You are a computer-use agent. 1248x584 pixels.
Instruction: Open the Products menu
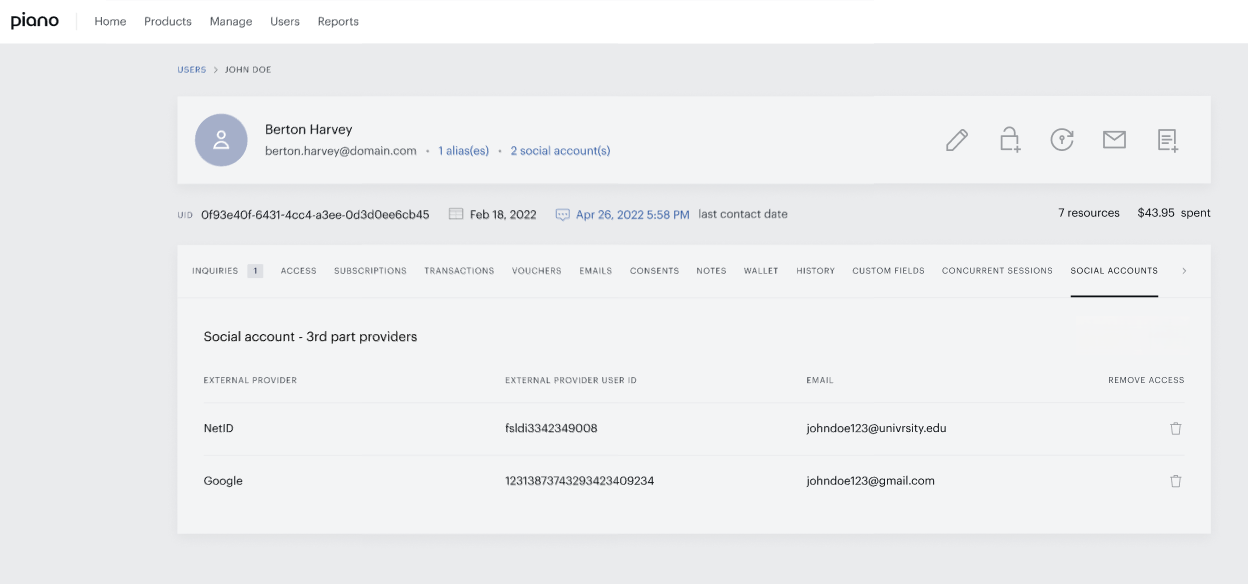click(x=168, y=21)
